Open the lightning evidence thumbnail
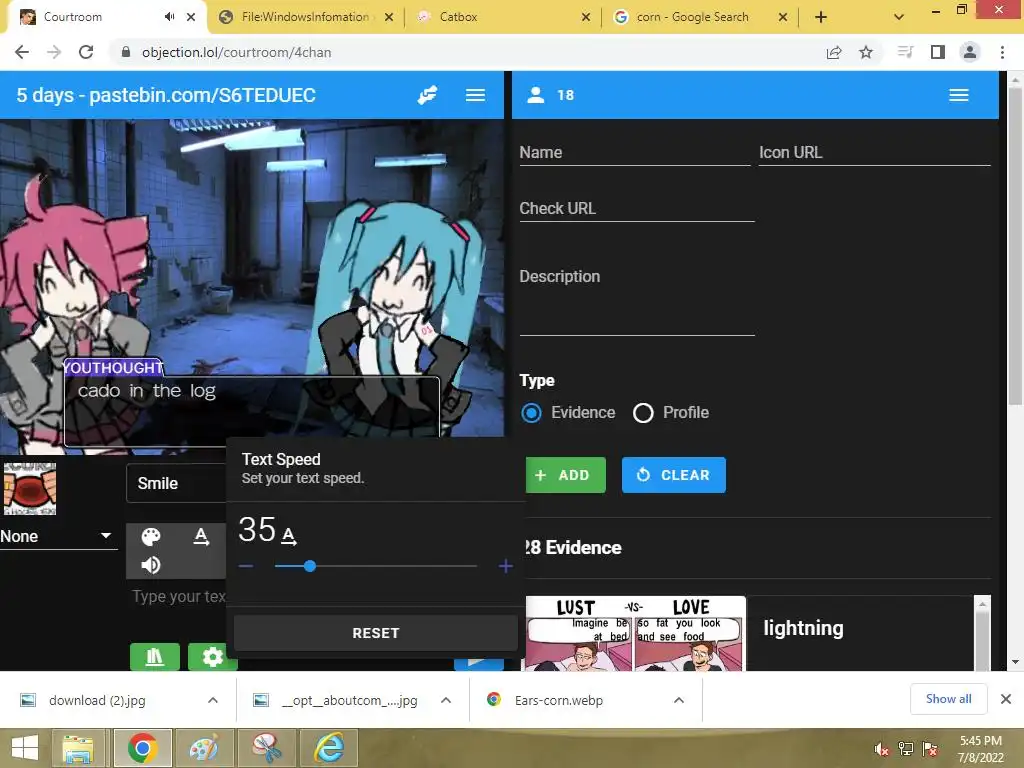This screenshot has height=768, width=1024. 635,633
